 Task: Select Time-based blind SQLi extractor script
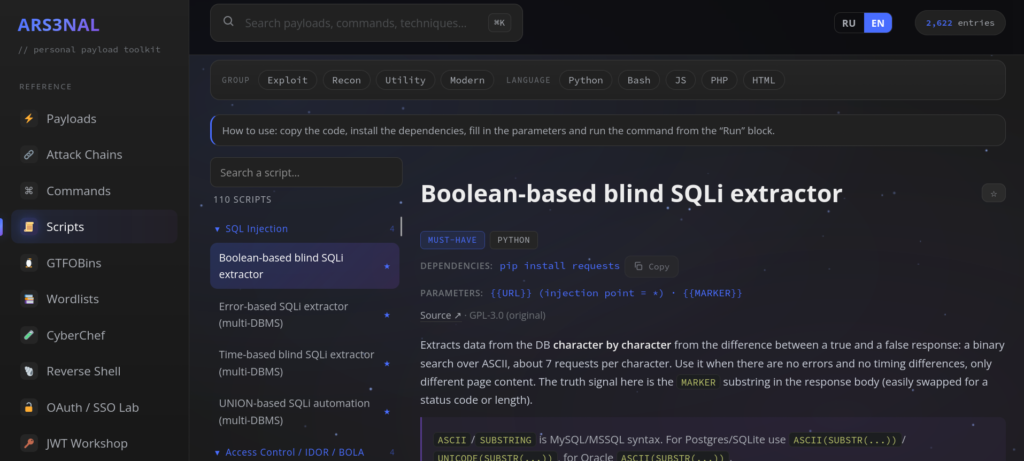(304, 363)
